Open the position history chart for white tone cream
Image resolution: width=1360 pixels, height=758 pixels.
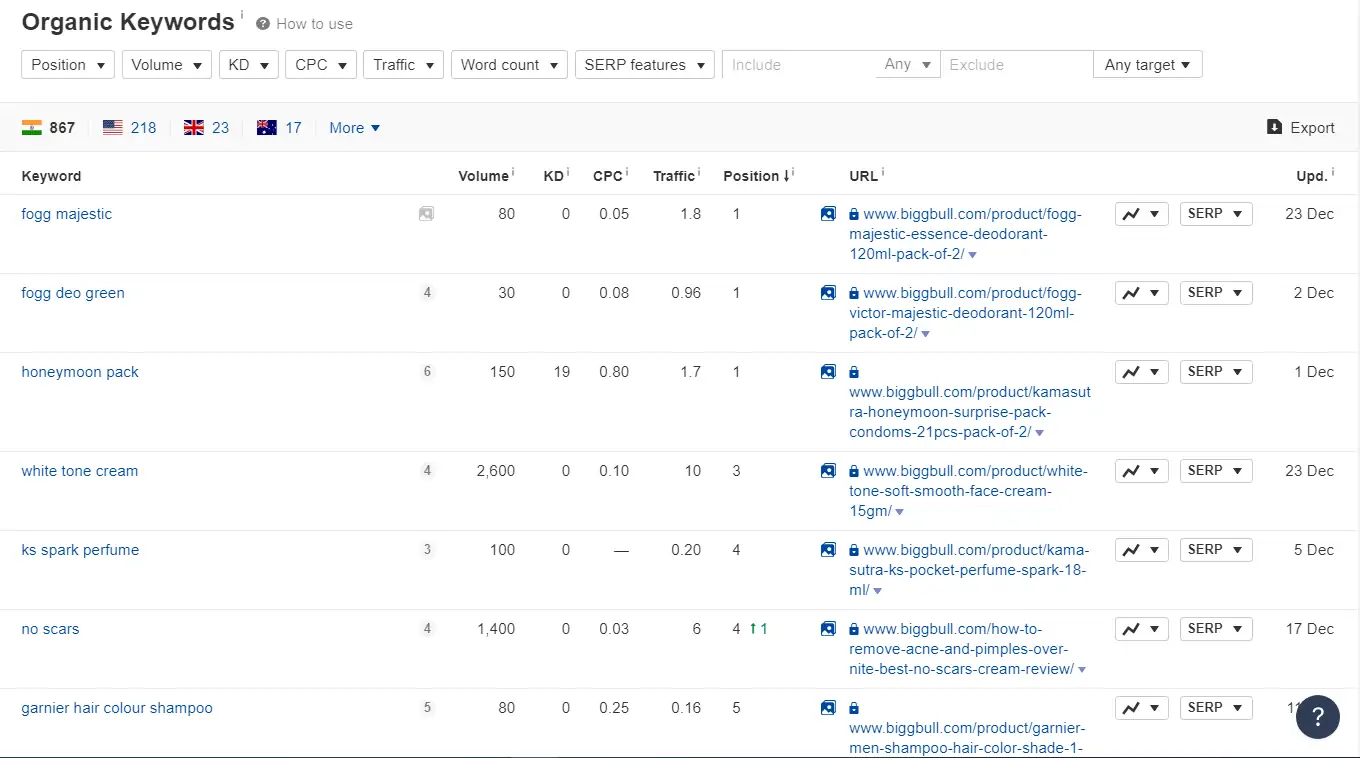tap(1141, 471)
